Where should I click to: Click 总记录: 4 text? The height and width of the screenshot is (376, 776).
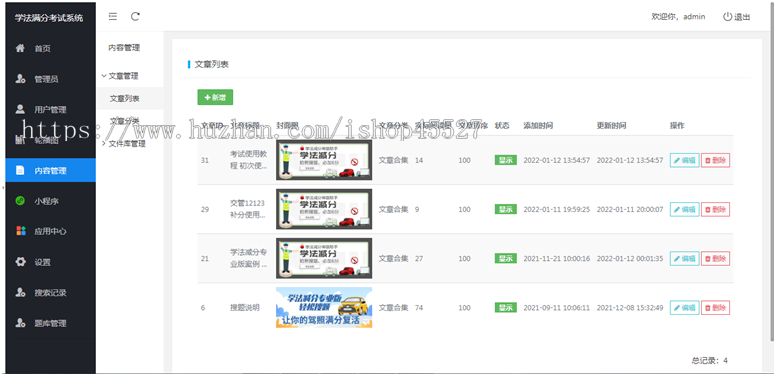coord(710,361)
